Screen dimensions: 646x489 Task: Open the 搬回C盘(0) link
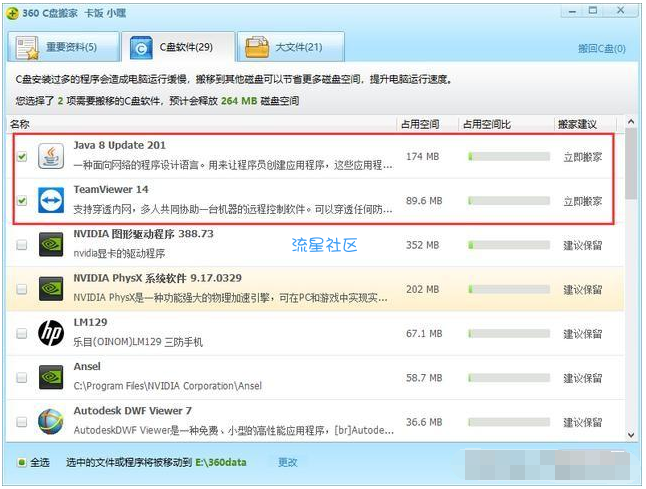(x=602, y=49)
